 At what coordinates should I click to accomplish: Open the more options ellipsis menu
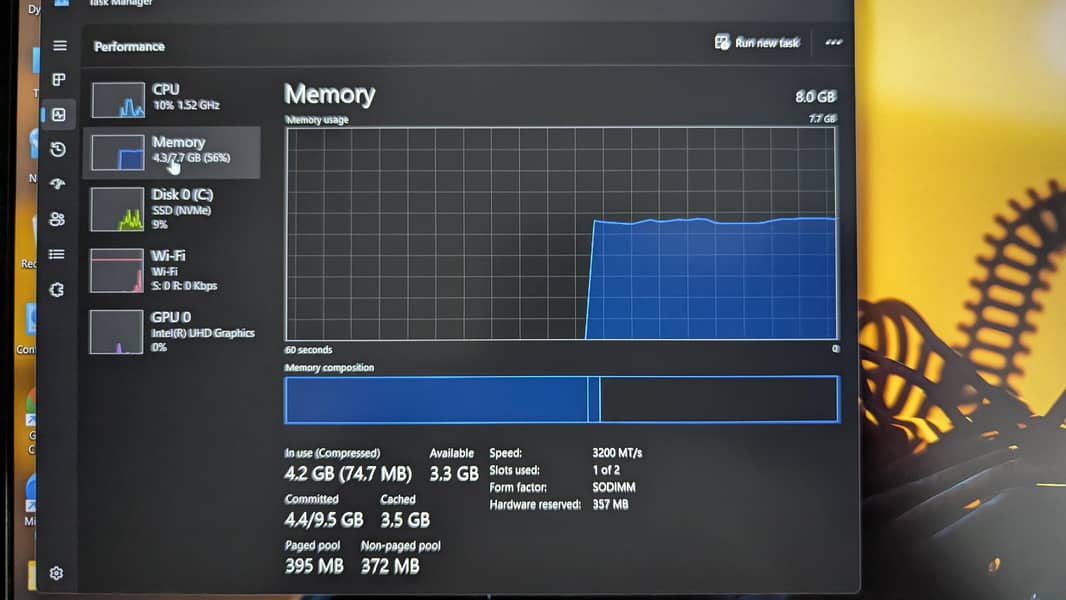coord(833,42)
